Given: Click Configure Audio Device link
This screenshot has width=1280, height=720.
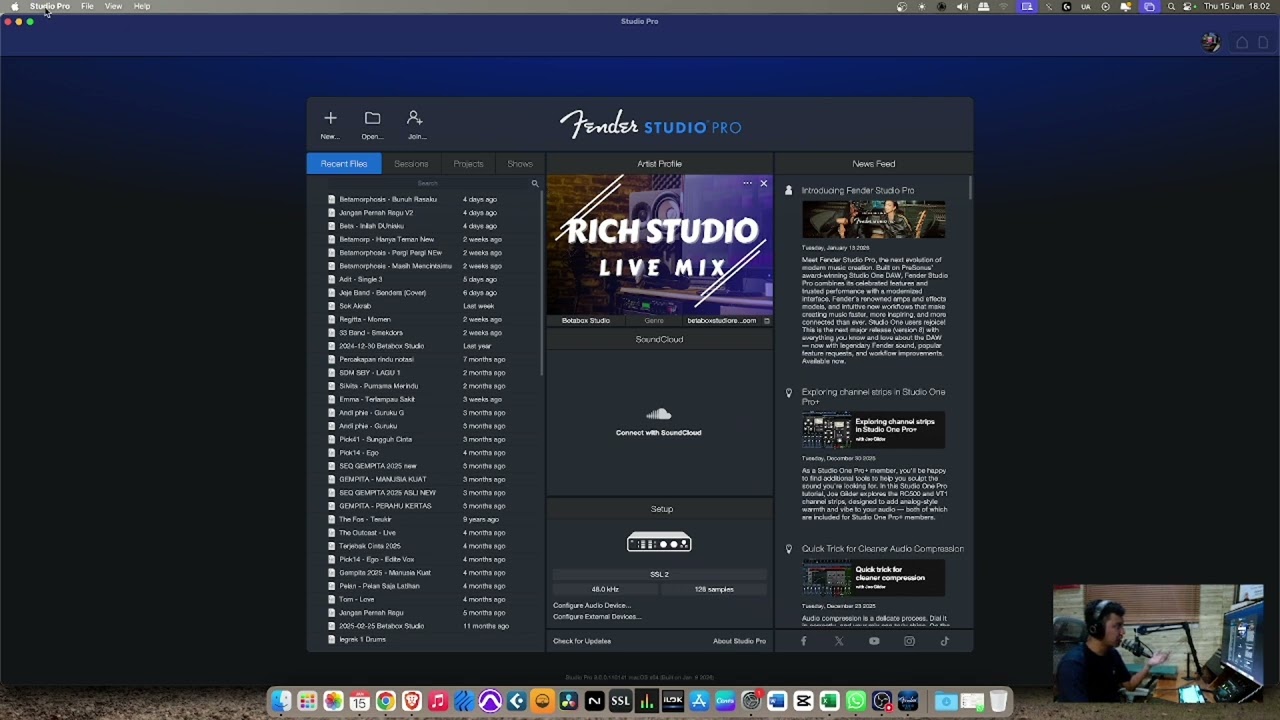Looking at the screenshot, I should click(x=592, y=606).
